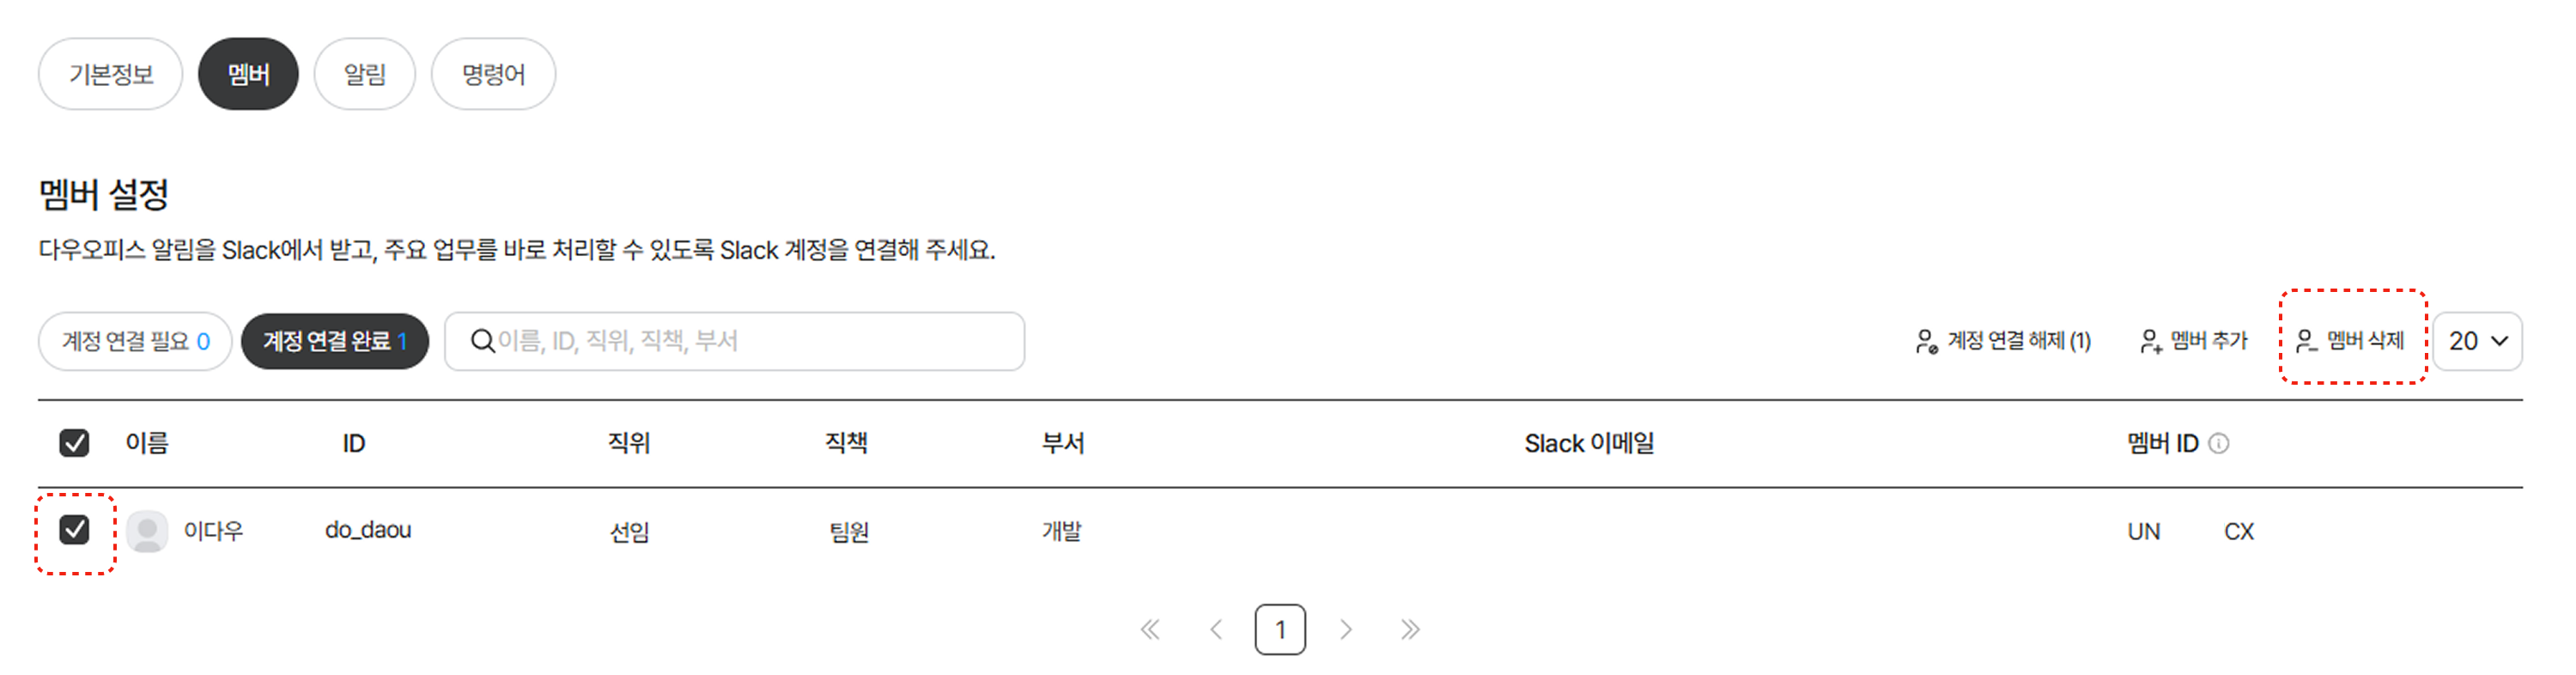Switch to the 알림 tab
The image size is (2576, 675).
(x=365, y=74)
